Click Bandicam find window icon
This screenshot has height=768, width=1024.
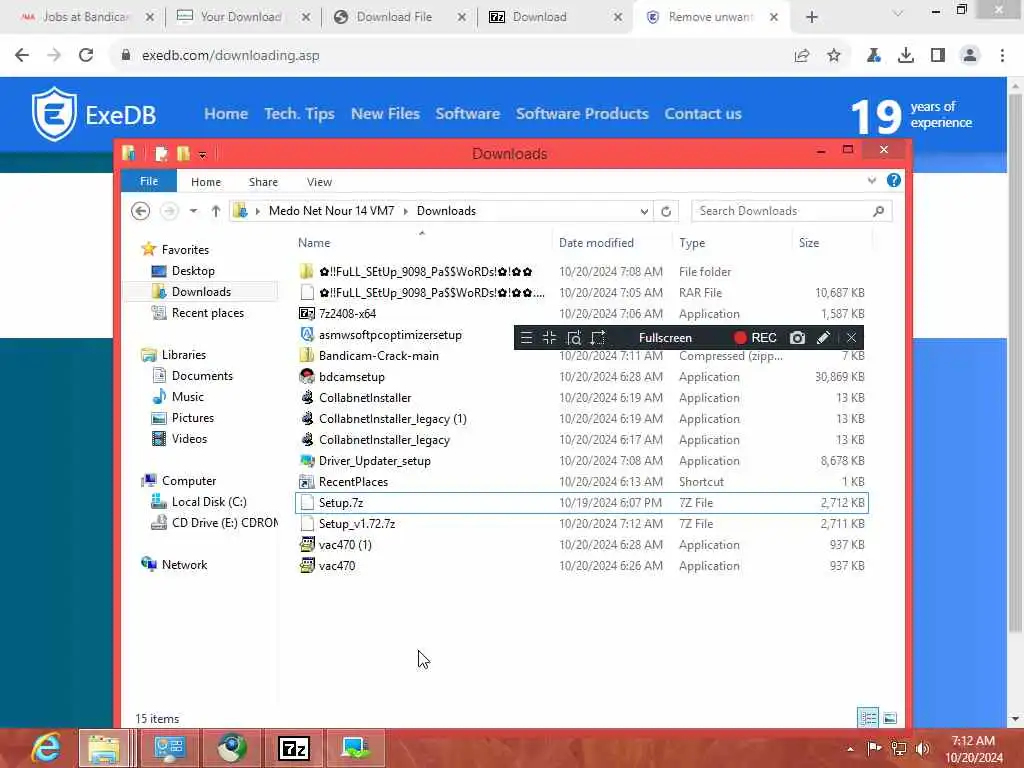tap(573, 338)
